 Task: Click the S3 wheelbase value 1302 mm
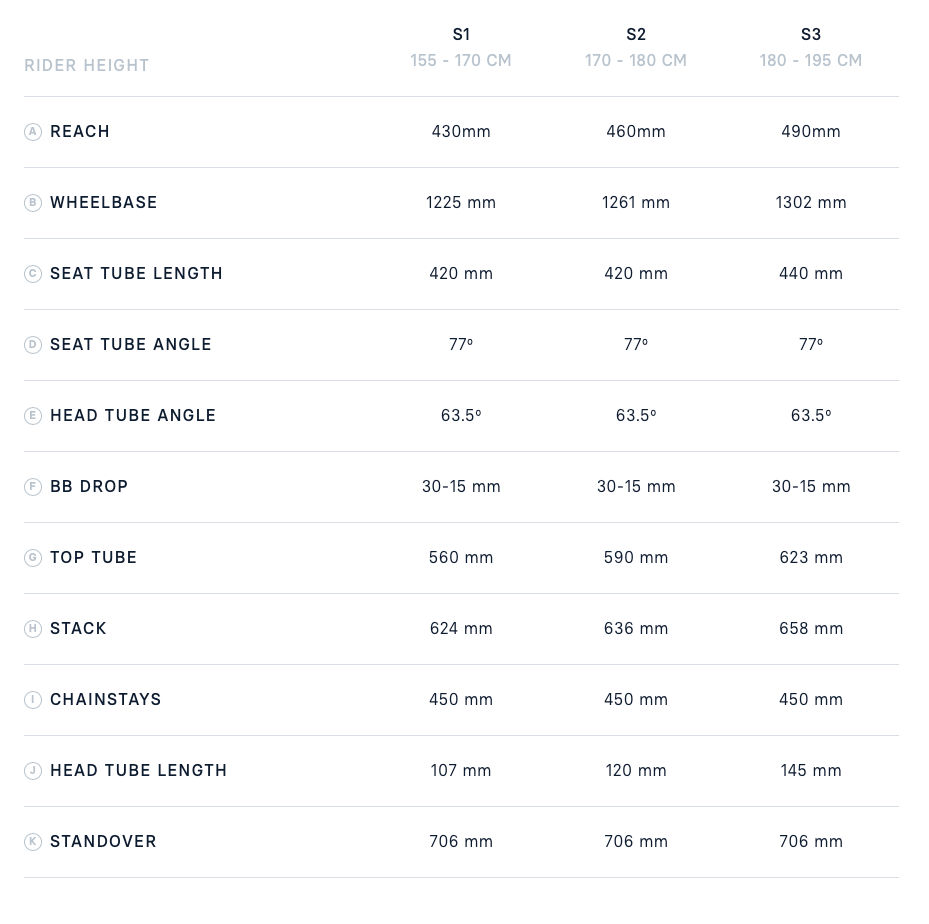pyautogui.click(x=811, y=203)
